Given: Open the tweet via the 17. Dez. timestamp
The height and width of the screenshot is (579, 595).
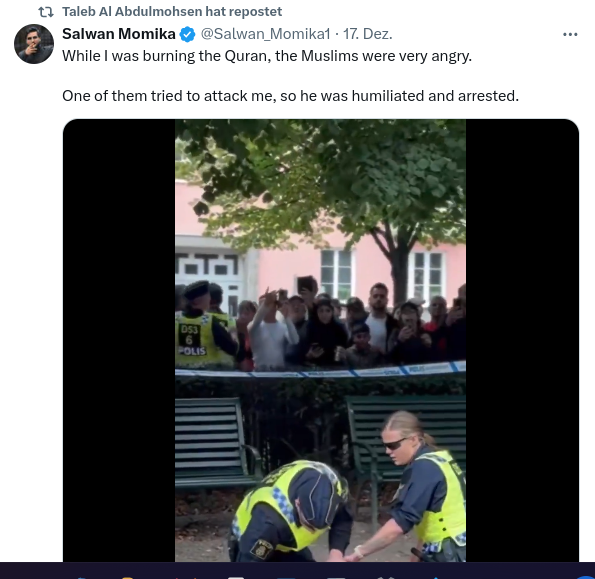Looking at the screenshot, I should coord(368,34).
